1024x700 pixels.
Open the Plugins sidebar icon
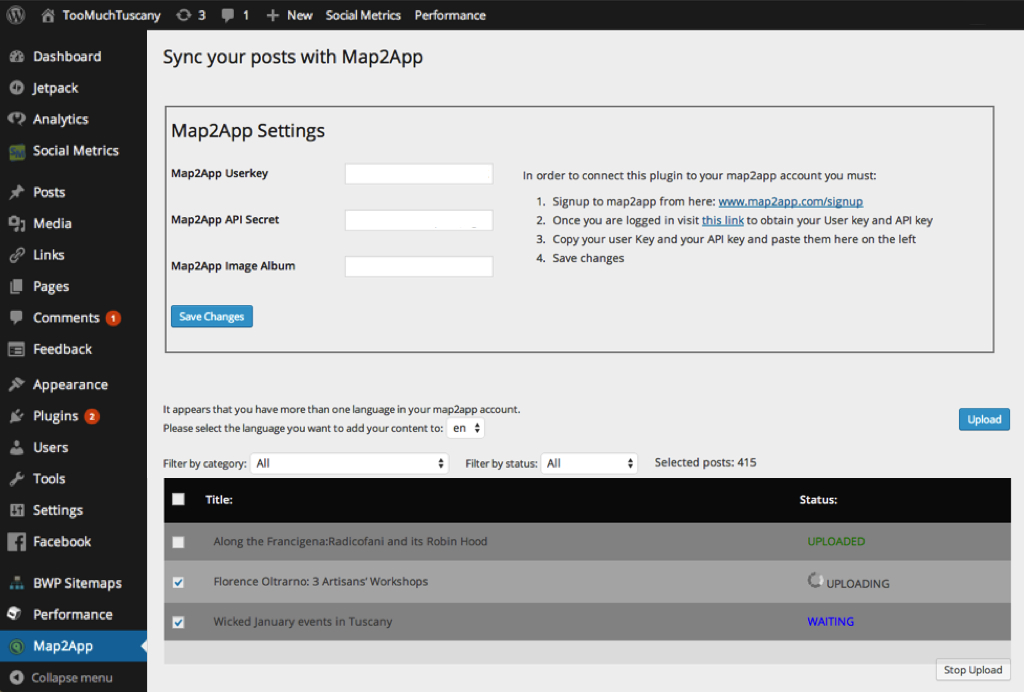(16, 416)
